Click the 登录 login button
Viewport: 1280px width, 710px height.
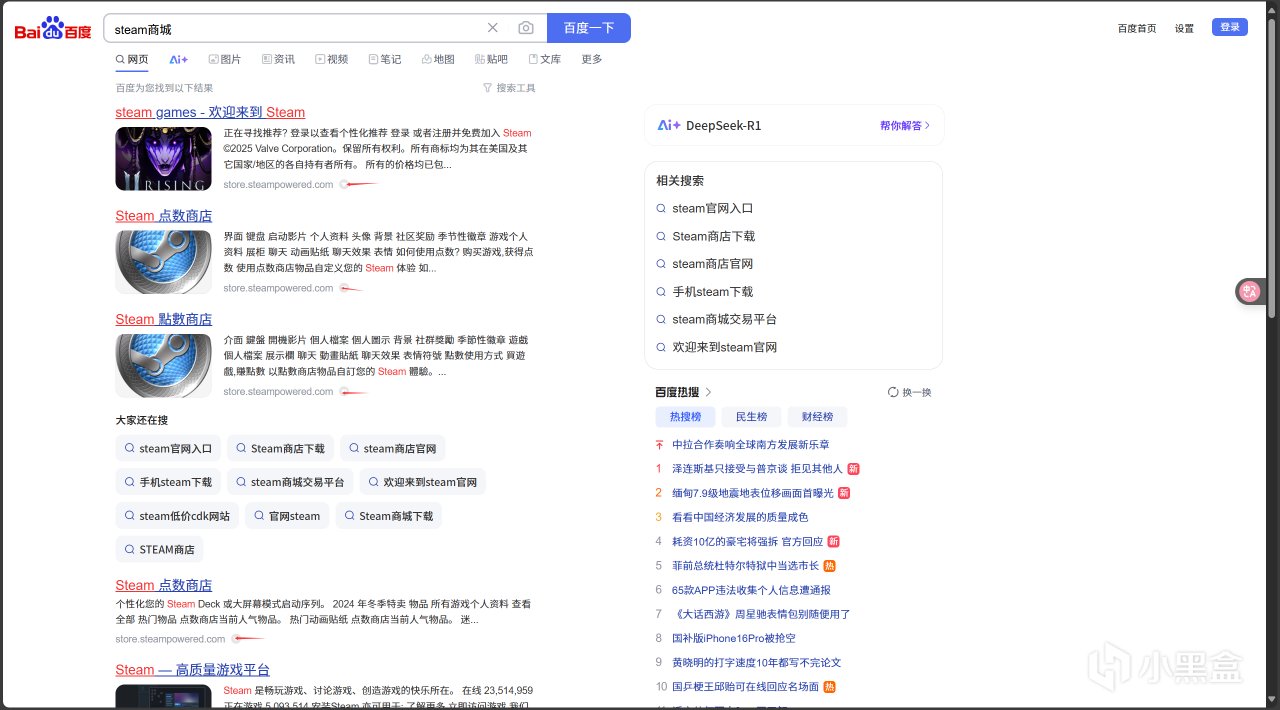pyautogui.click(x=1229, y=27)
